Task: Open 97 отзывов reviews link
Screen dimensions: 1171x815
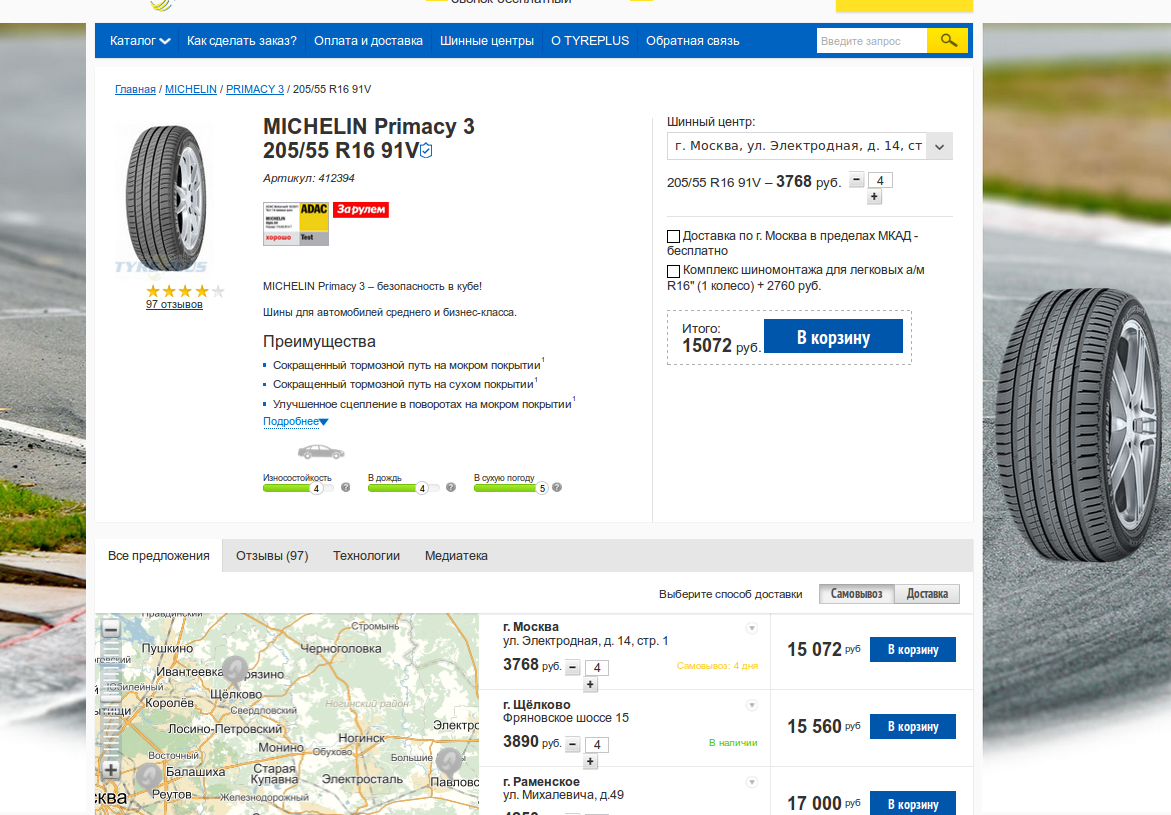Action: 174,304
